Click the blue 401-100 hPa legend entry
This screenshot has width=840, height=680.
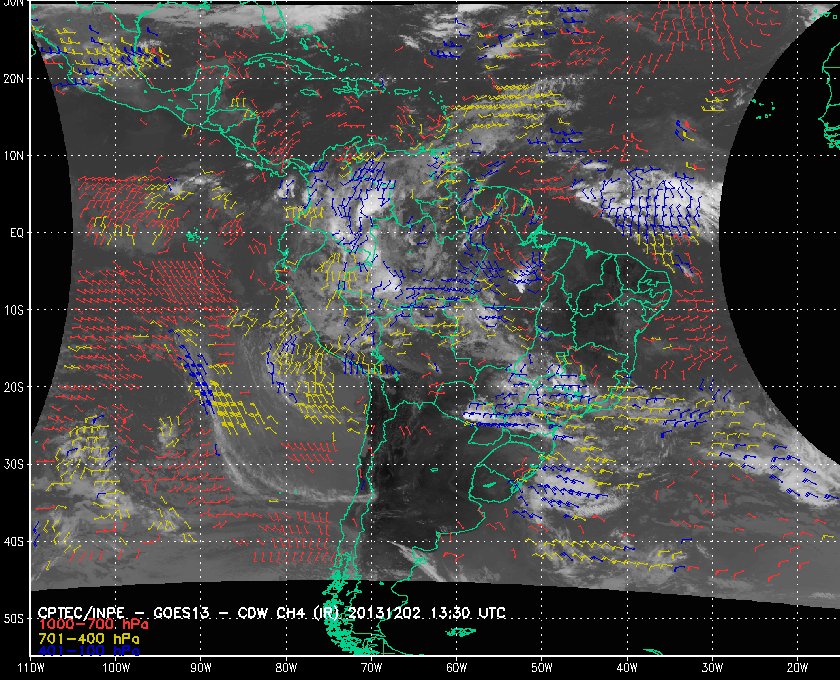[x=88, y=652]
